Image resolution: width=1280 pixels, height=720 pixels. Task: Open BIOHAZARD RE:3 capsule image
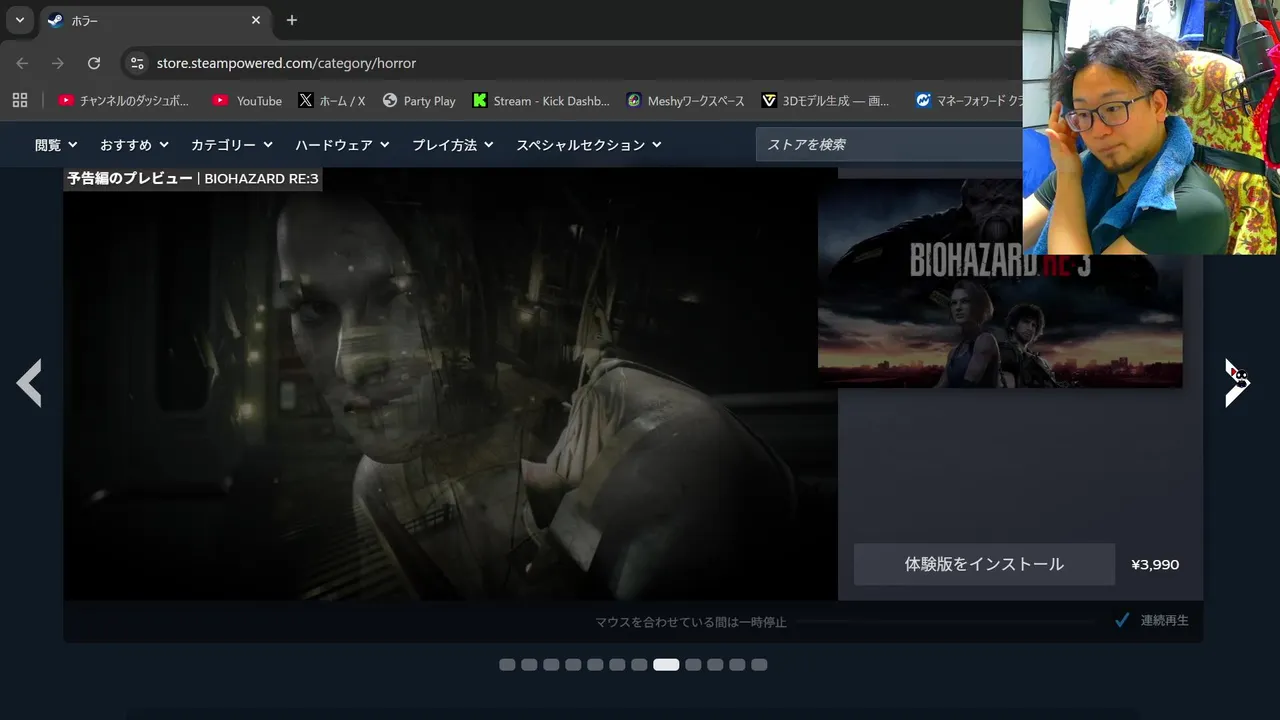(1000, 284)
